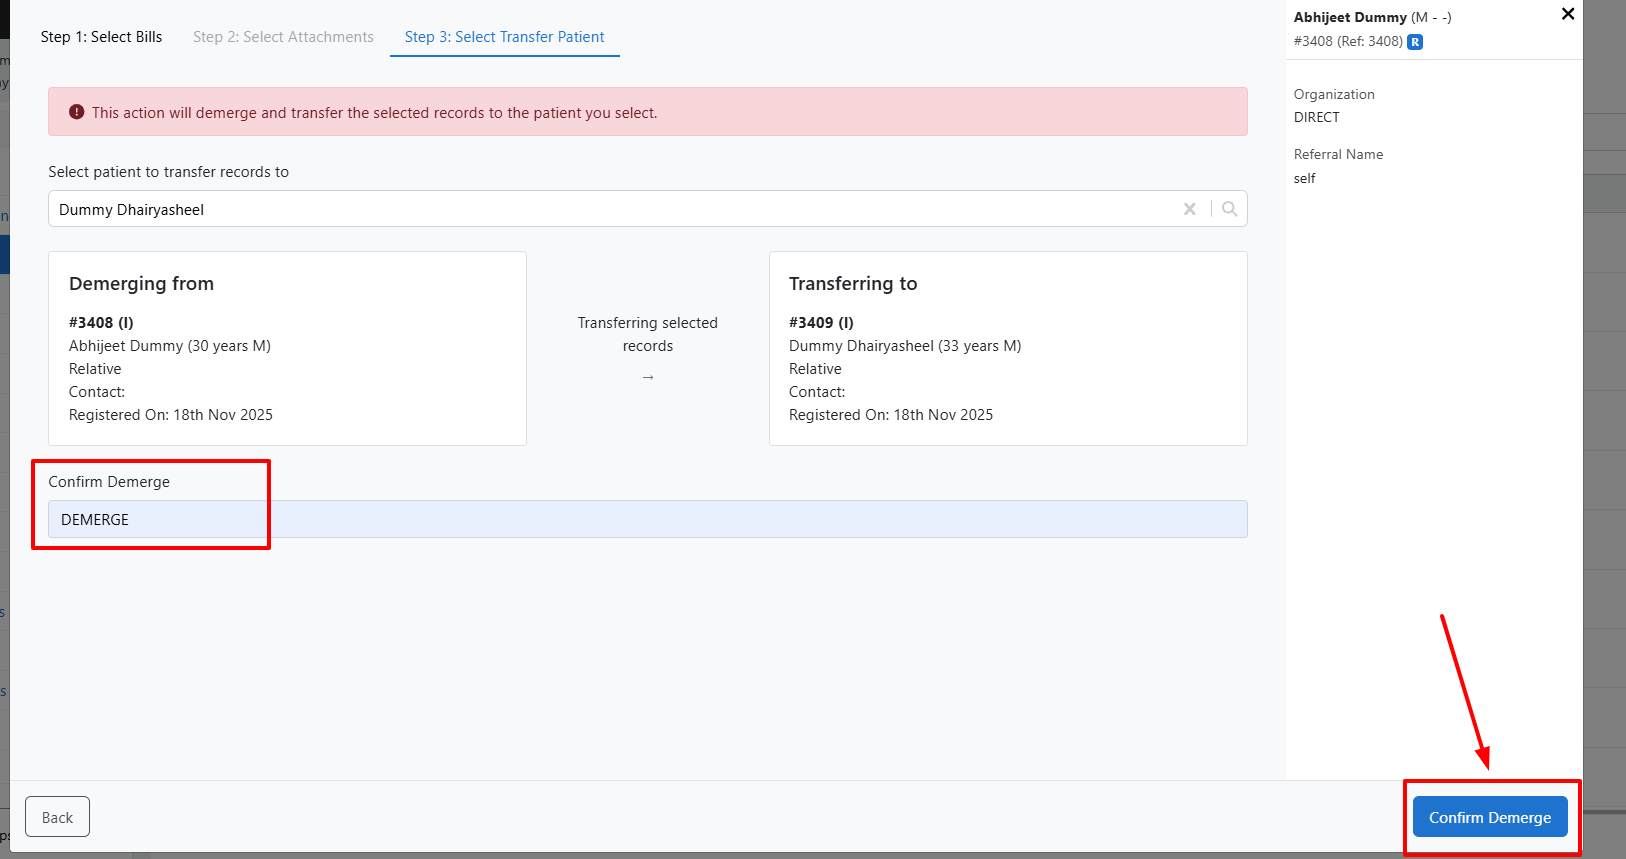The height and width of the screenshot is (859, 1626).
Task: Click the 'Demerging from' heading
Action: [141, 284]
